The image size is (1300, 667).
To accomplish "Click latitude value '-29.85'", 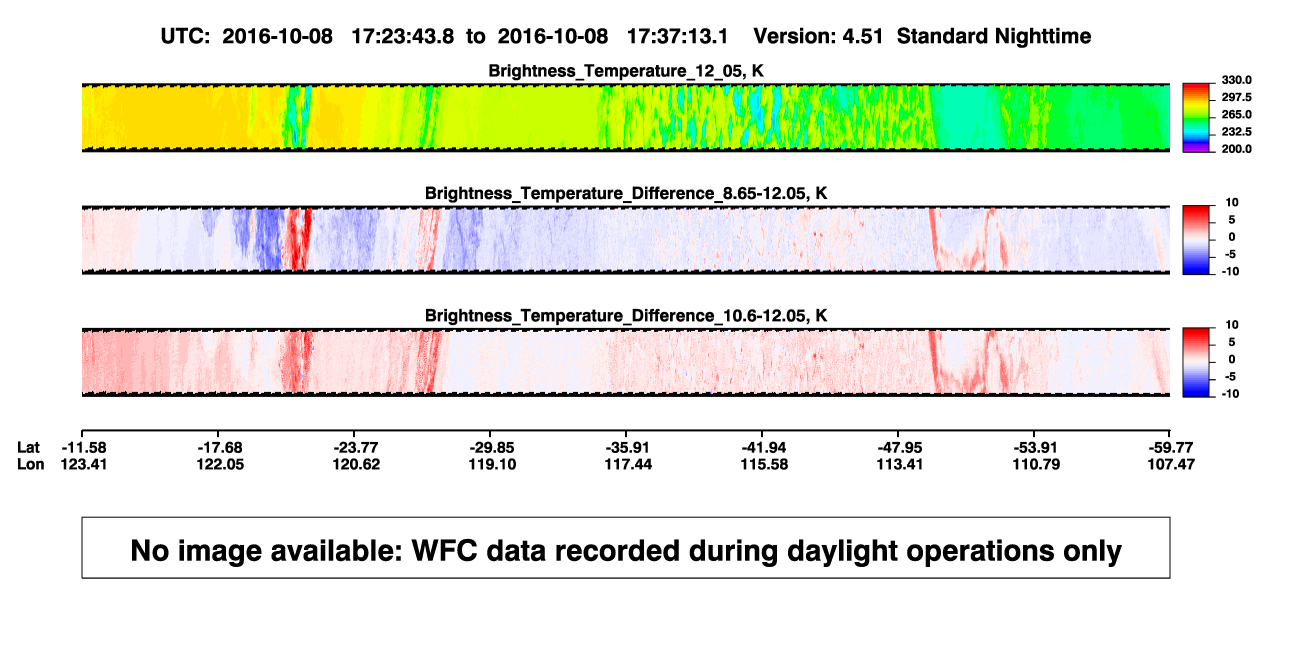I will (491, 446).
